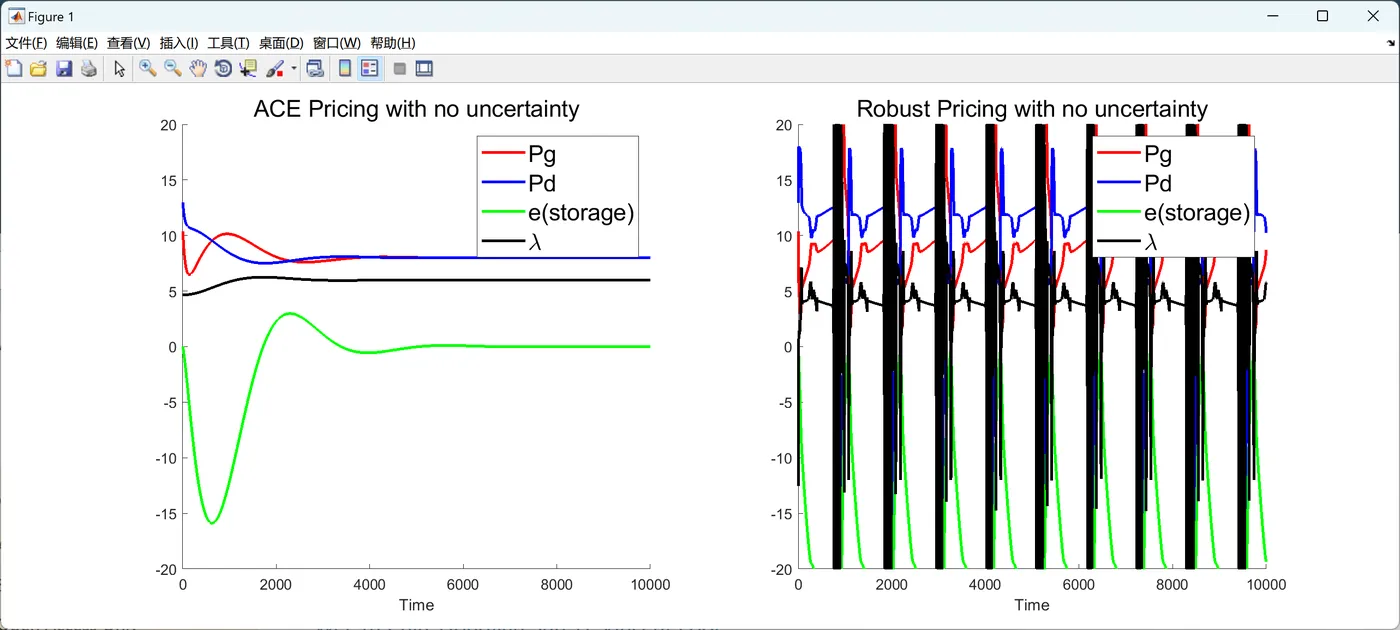Open the 工具(T) menu
1400x630 pixels.
[x=228, y=43]
